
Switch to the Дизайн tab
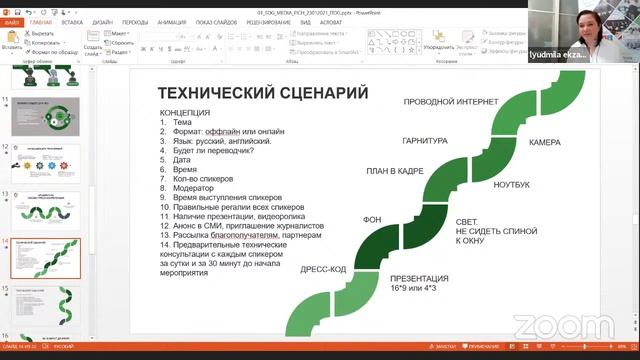click(x=102, y=22)
